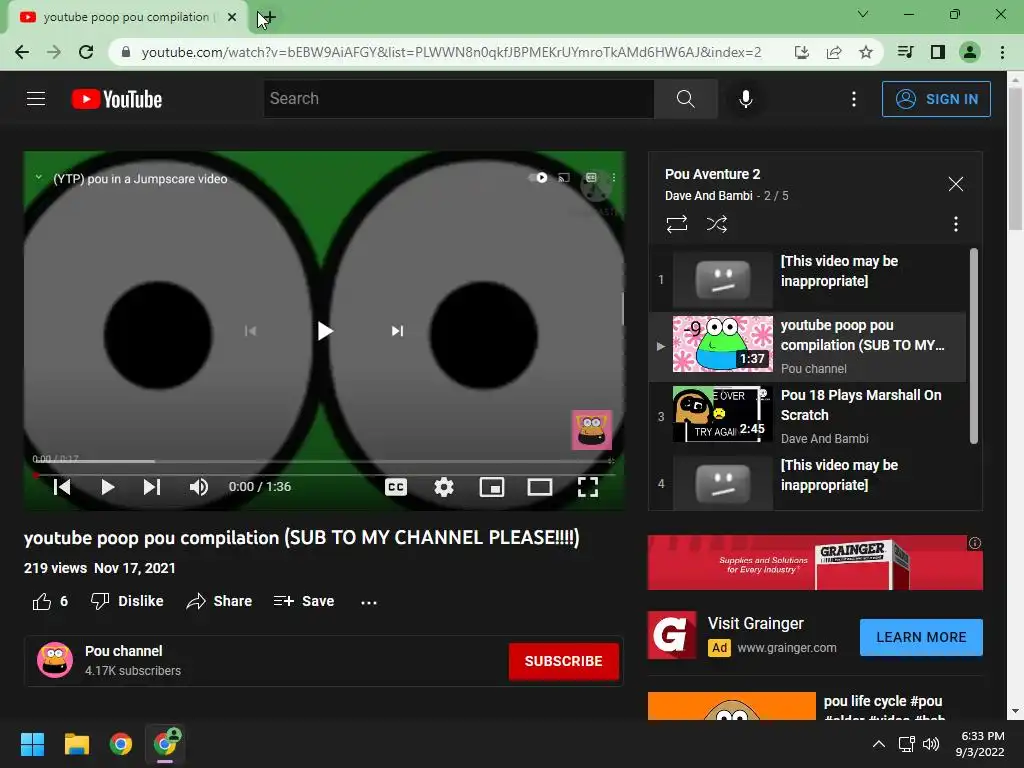Show hidden system tray icons
1024x768 pixels.
(x=879, y=744)
